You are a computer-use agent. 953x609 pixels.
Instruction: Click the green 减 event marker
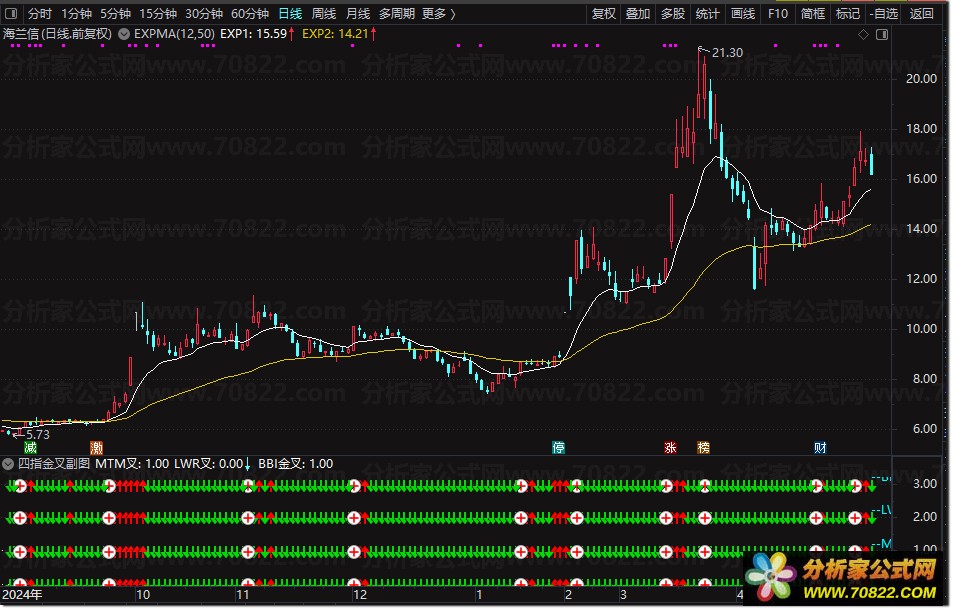[x=30, y=448]
